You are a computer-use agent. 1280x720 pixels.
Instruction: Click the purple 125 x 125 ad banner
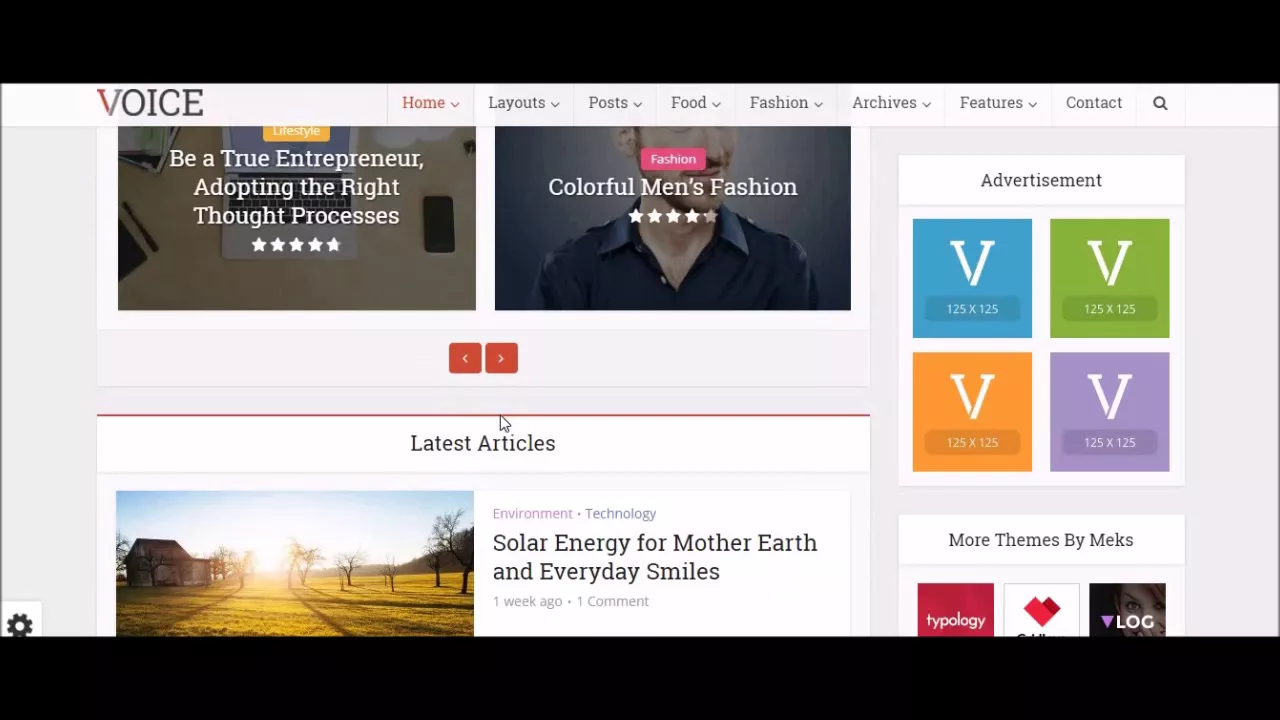(x=1109, y=412)
